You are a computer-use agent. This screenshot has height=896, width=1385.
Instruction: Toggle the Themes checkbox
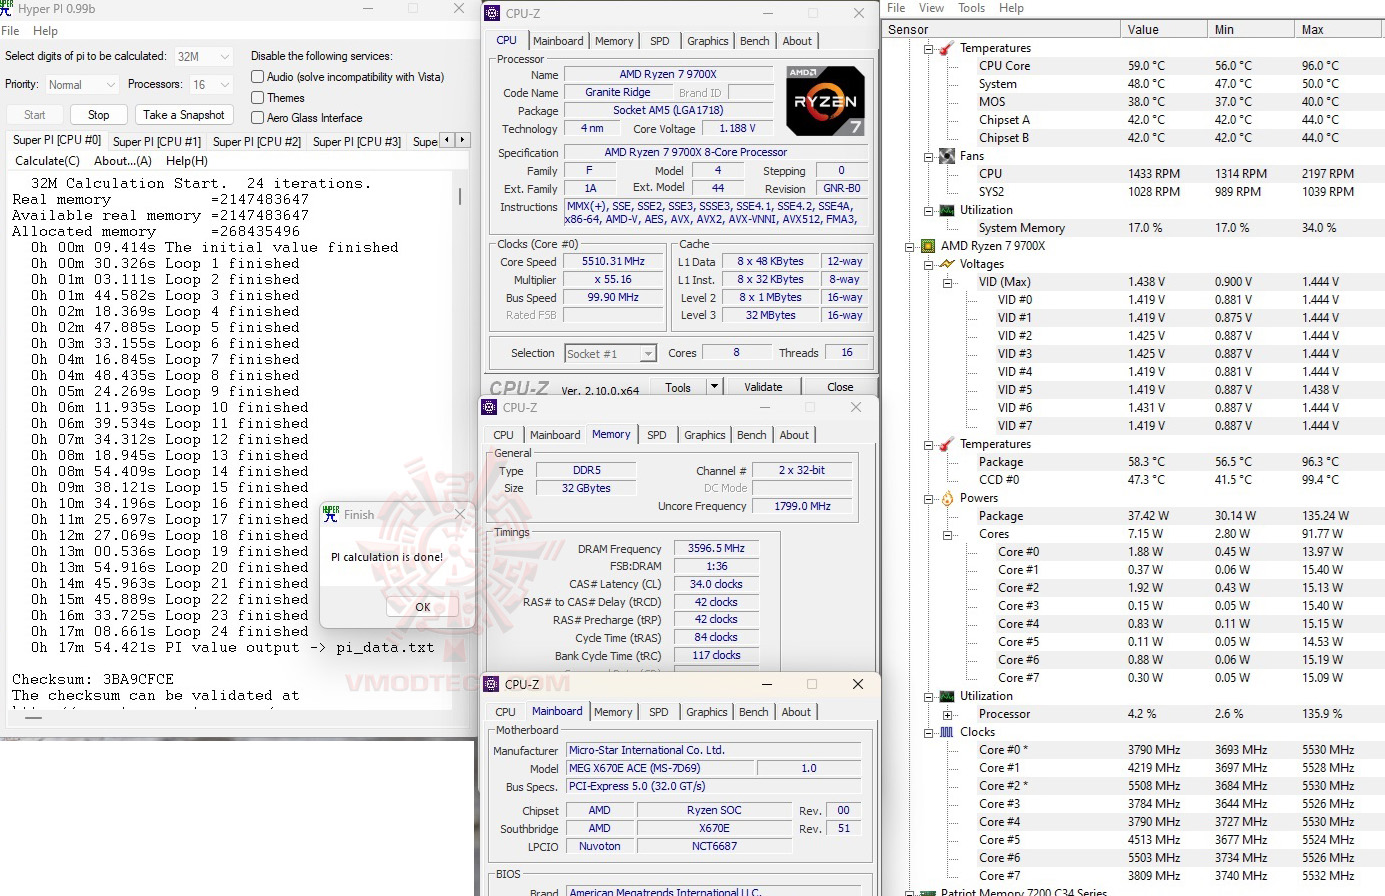(258, 97)
